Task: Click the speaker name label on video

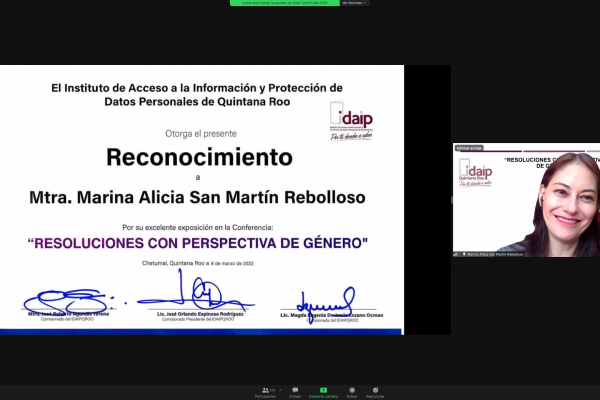Action: [x=495, y=254]
